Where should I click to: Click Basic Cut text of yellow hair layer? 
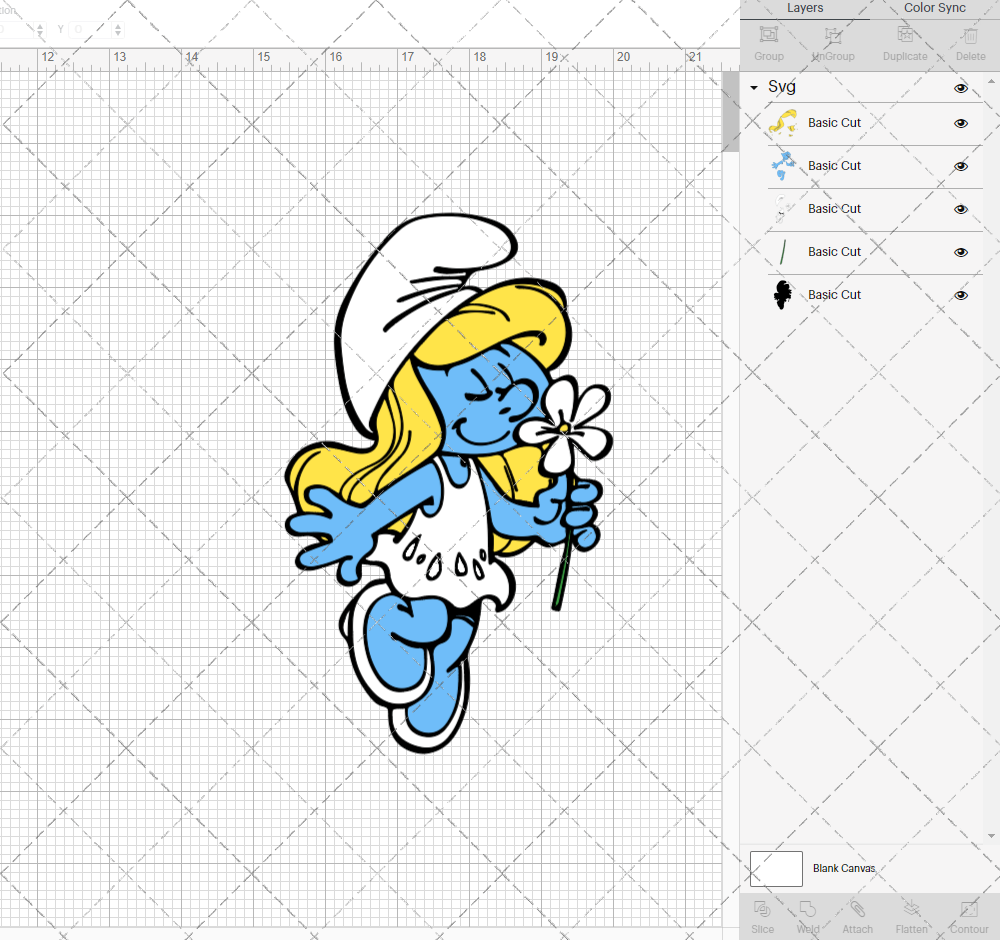pos(834,123)
